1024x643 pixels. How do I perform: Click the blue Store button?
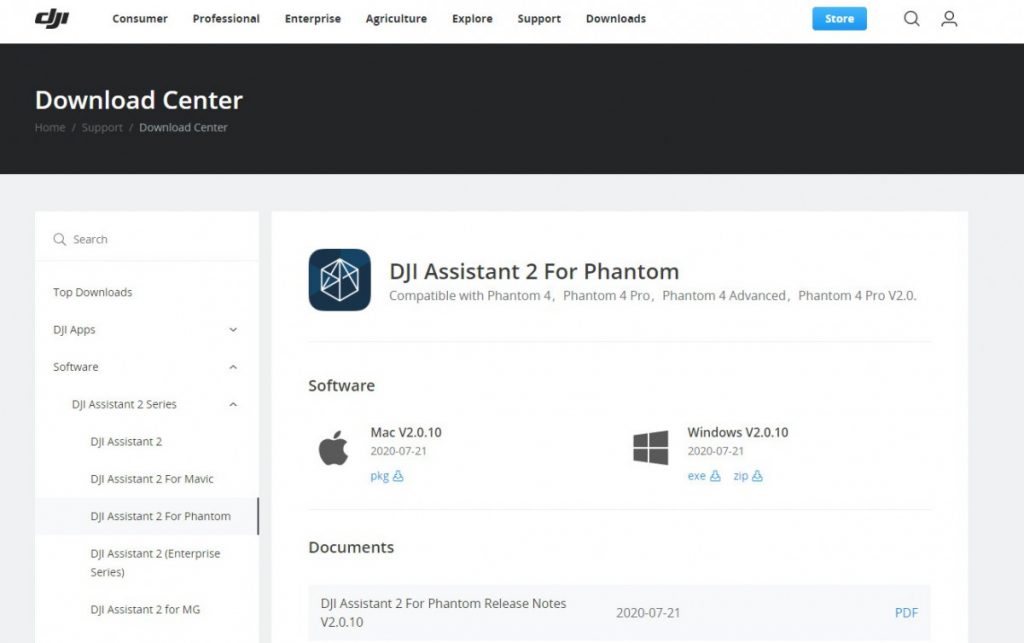pyautogui.click(x=839, y=18)
